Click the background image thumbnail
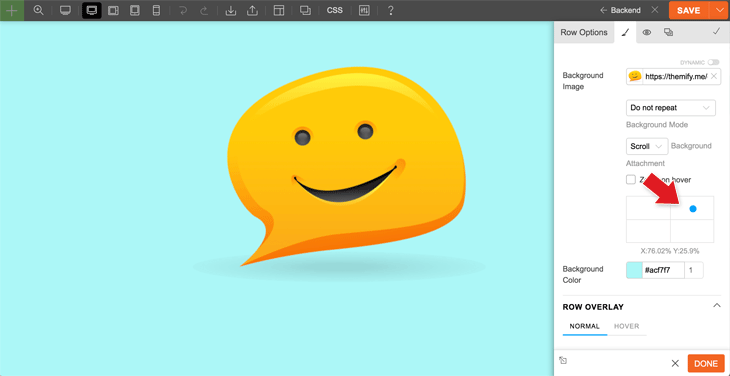The image size is (730, 376). 635,76
